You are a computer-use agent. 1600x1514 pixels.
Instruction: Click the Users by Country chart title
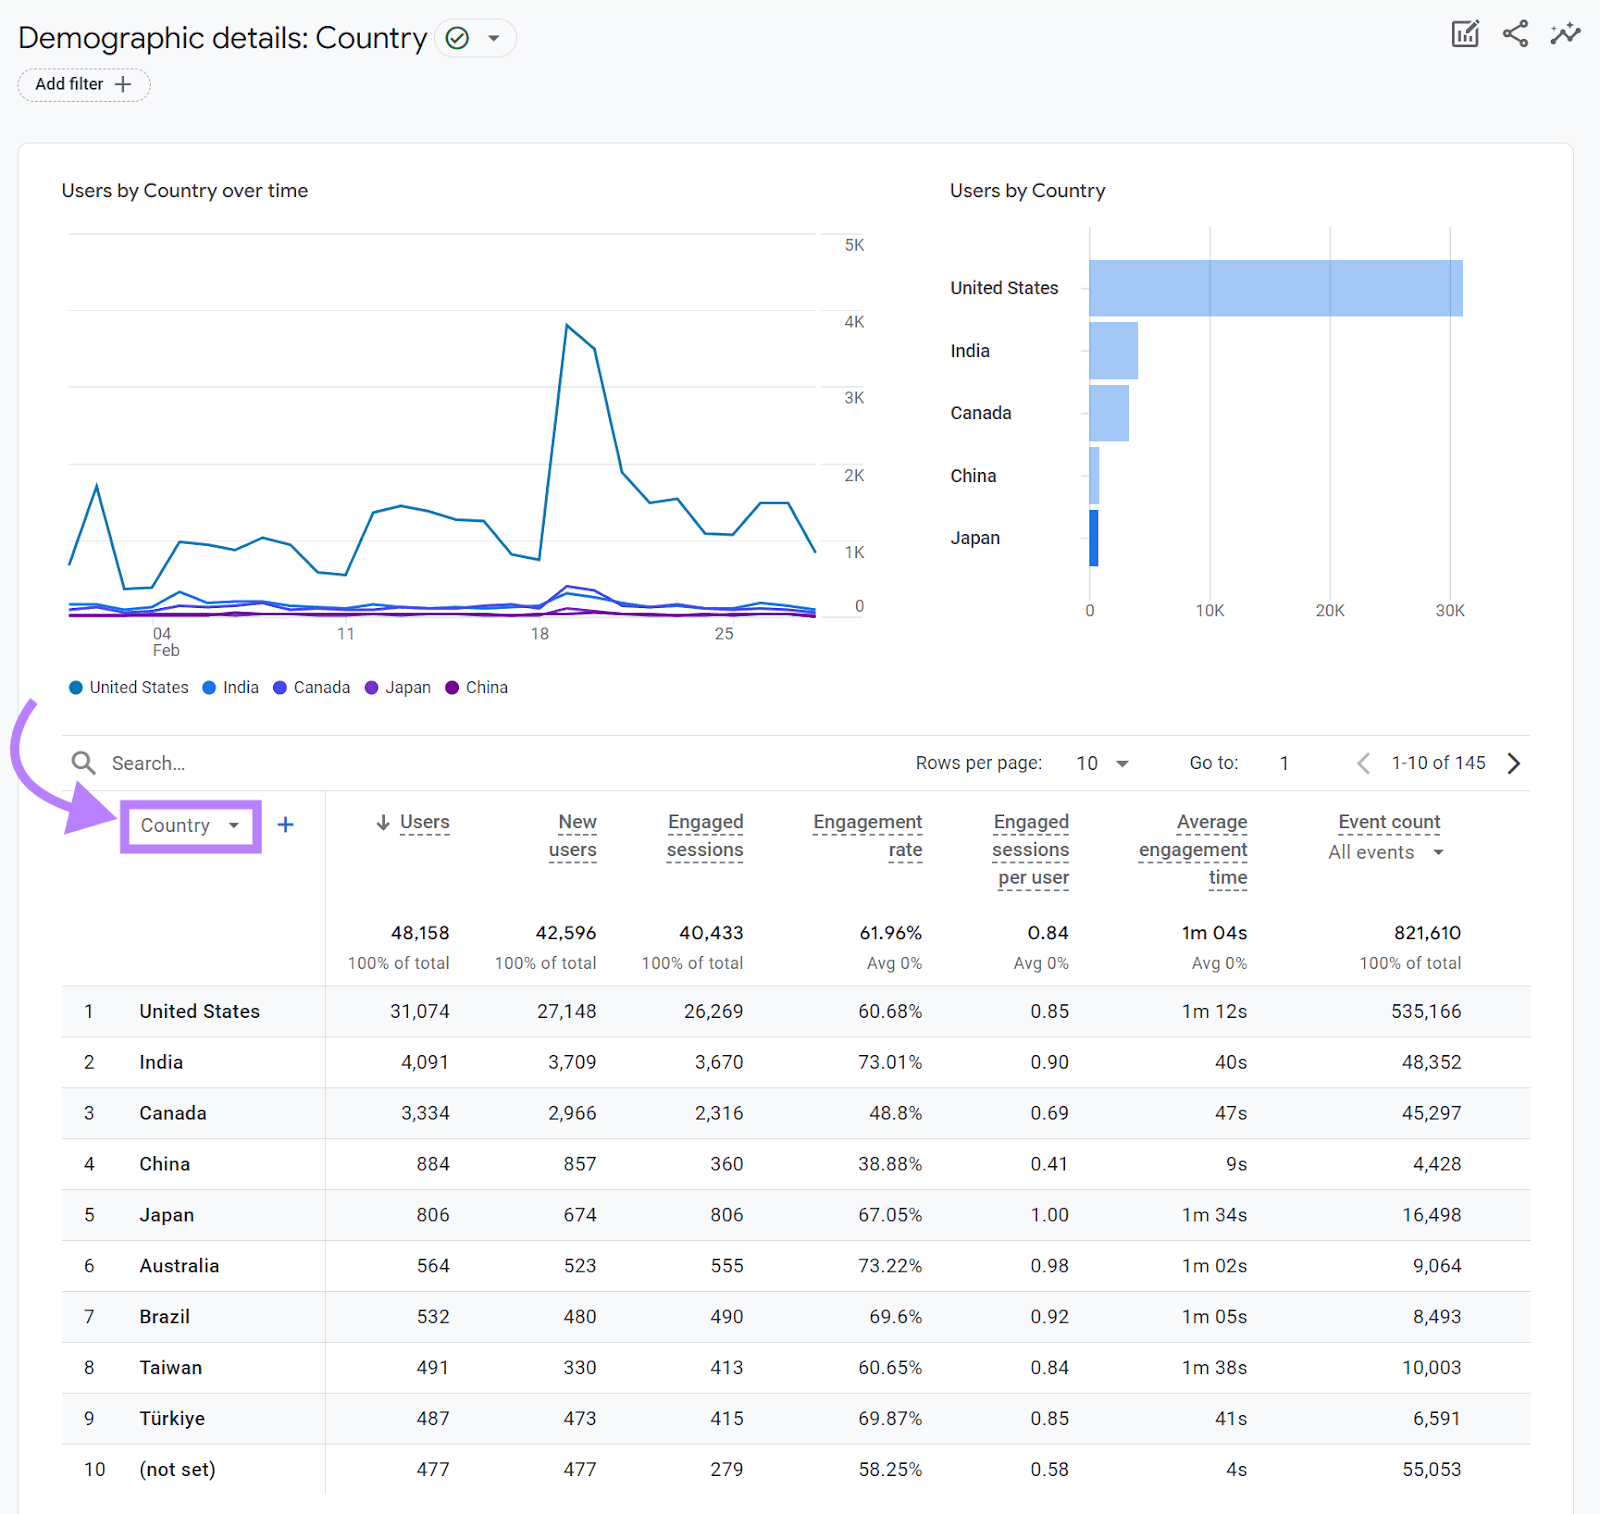click(1027, 191)
